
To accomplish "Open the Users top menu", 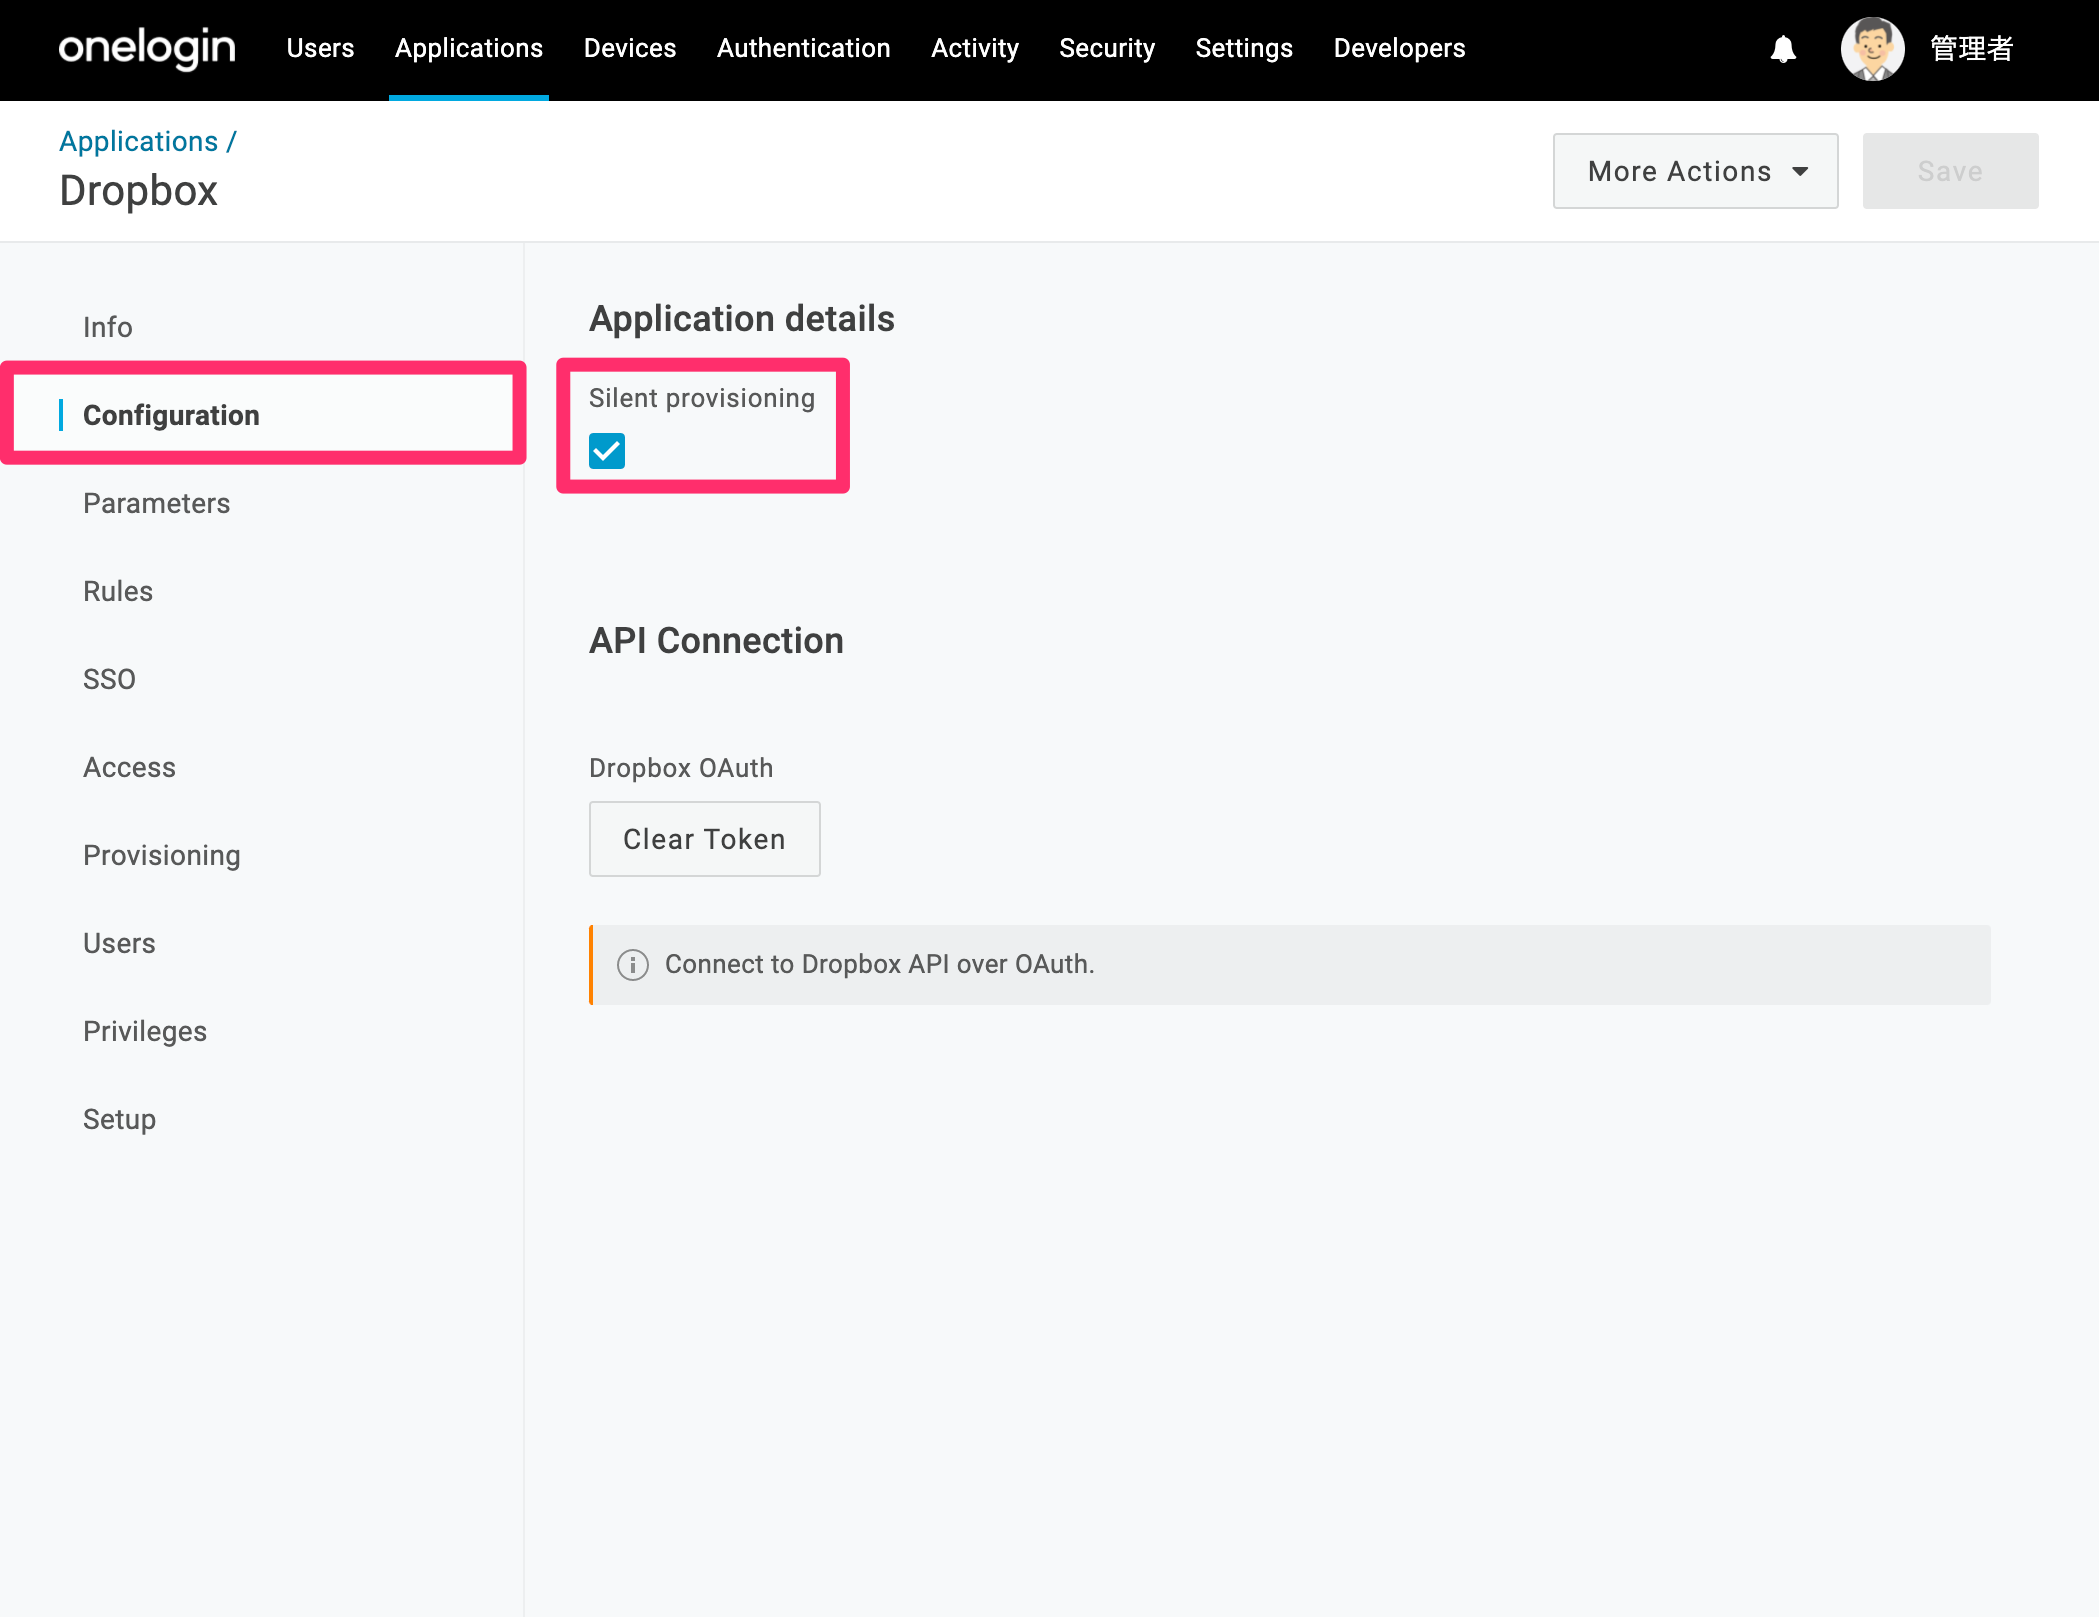I will [x=320, y=48].
